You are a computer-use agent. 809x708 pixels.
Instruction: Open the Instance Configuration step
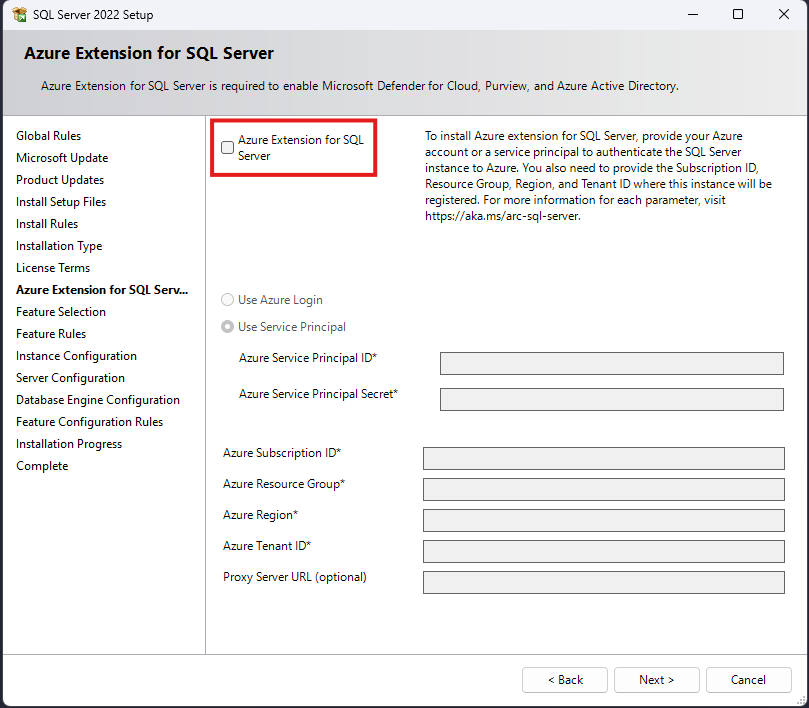[76, 356]
